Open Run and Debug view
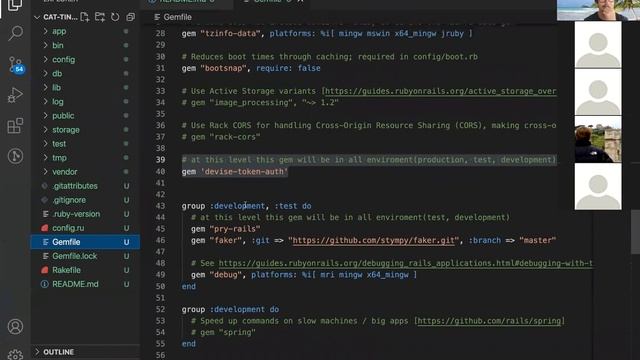This screenshot has width=640, height=360. pyautogui.click(x=15, y=95)
